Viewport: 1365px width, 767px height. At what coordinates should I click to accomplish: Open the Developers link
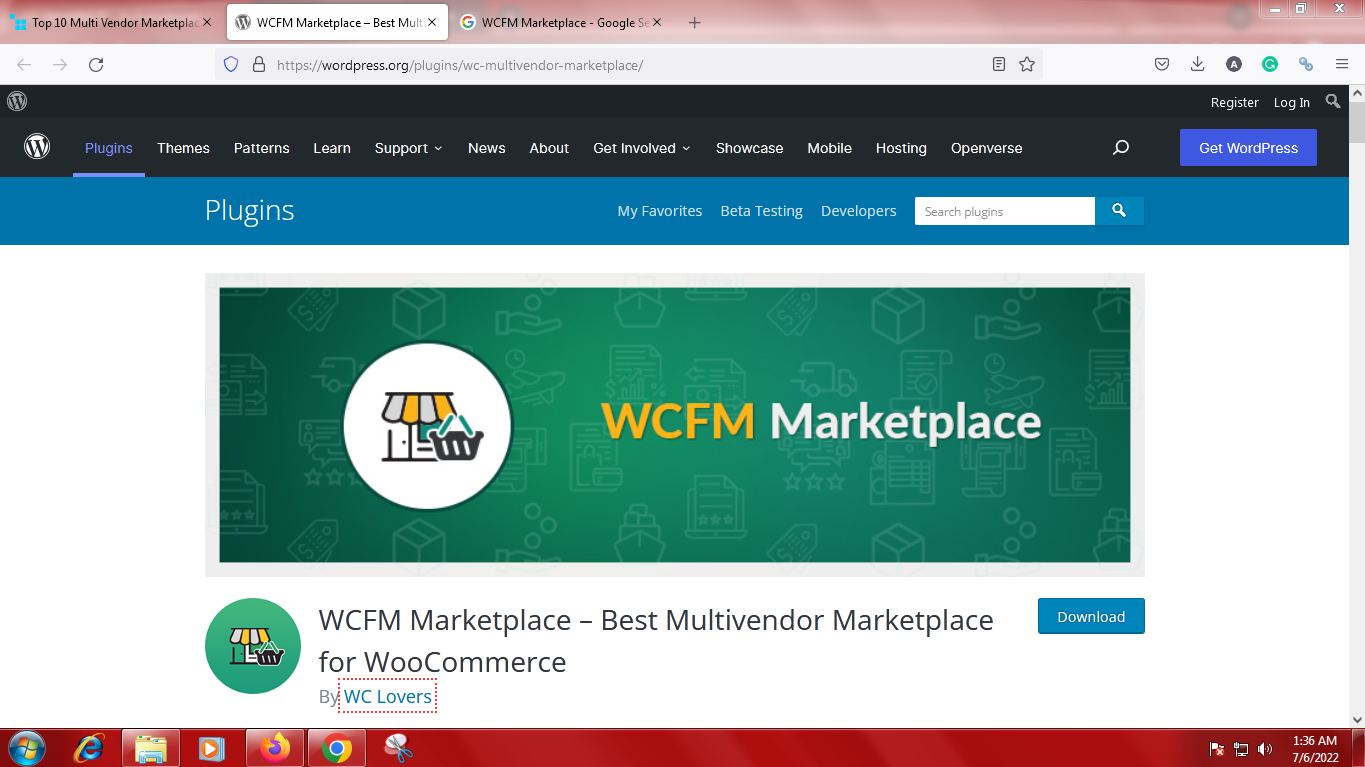(x=859, y=211)
